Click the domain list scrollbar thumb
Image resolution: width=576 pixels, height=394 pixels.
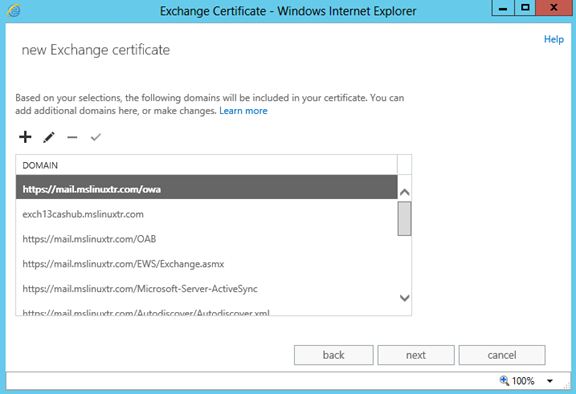pyautogui.click(x=404, y=218)
